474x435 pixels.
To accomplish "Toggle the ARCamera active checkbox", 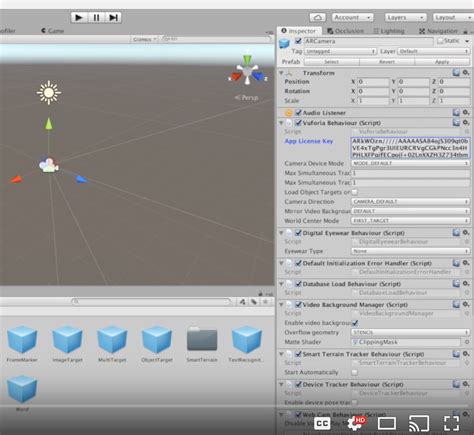I will click(x=298, y=41).
